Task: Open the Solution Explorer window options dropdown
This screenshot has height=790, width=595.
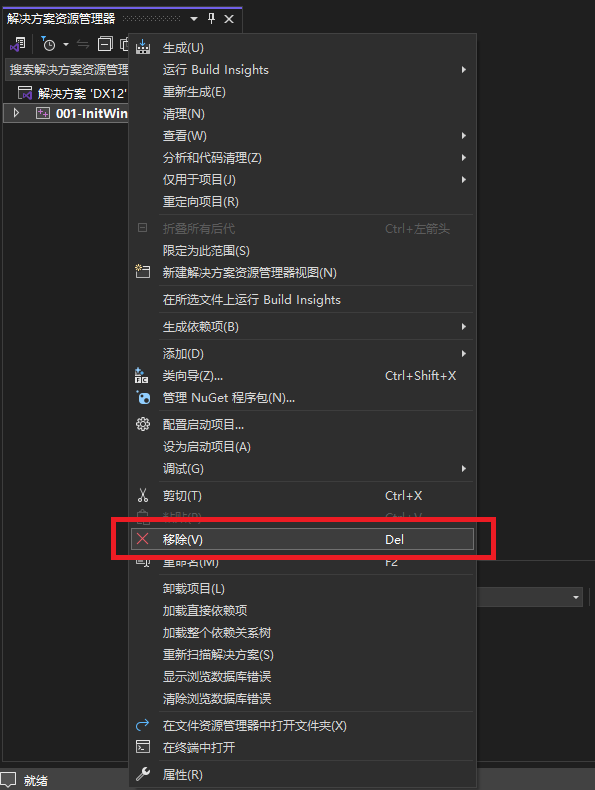Action: (194, 19)
